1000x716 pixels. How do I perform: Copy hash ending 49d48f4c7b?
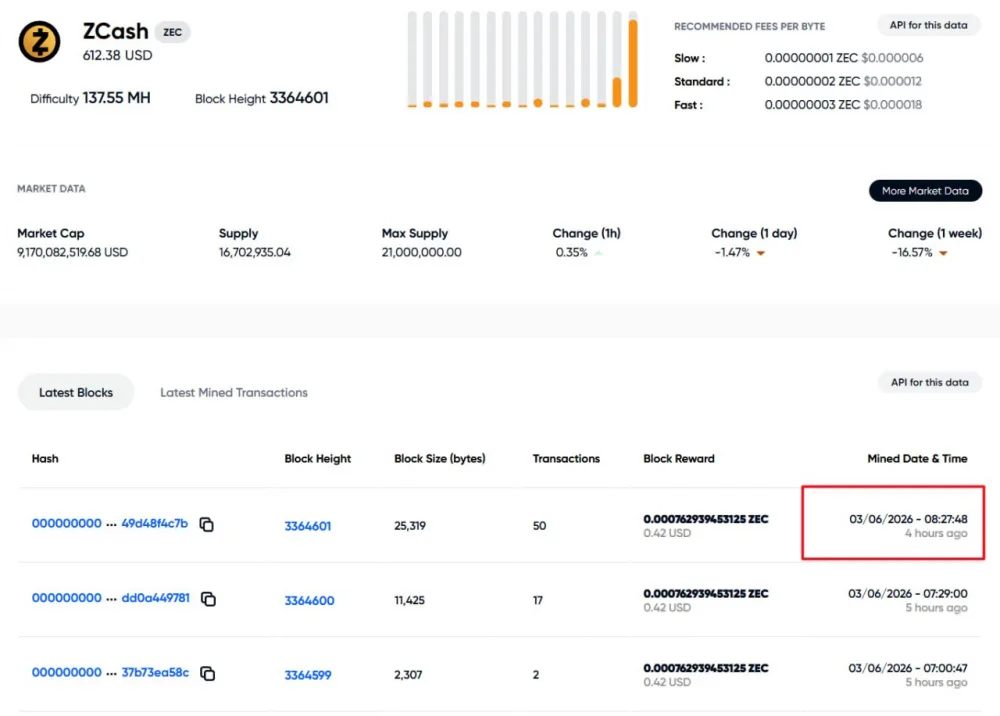[207, 524]
